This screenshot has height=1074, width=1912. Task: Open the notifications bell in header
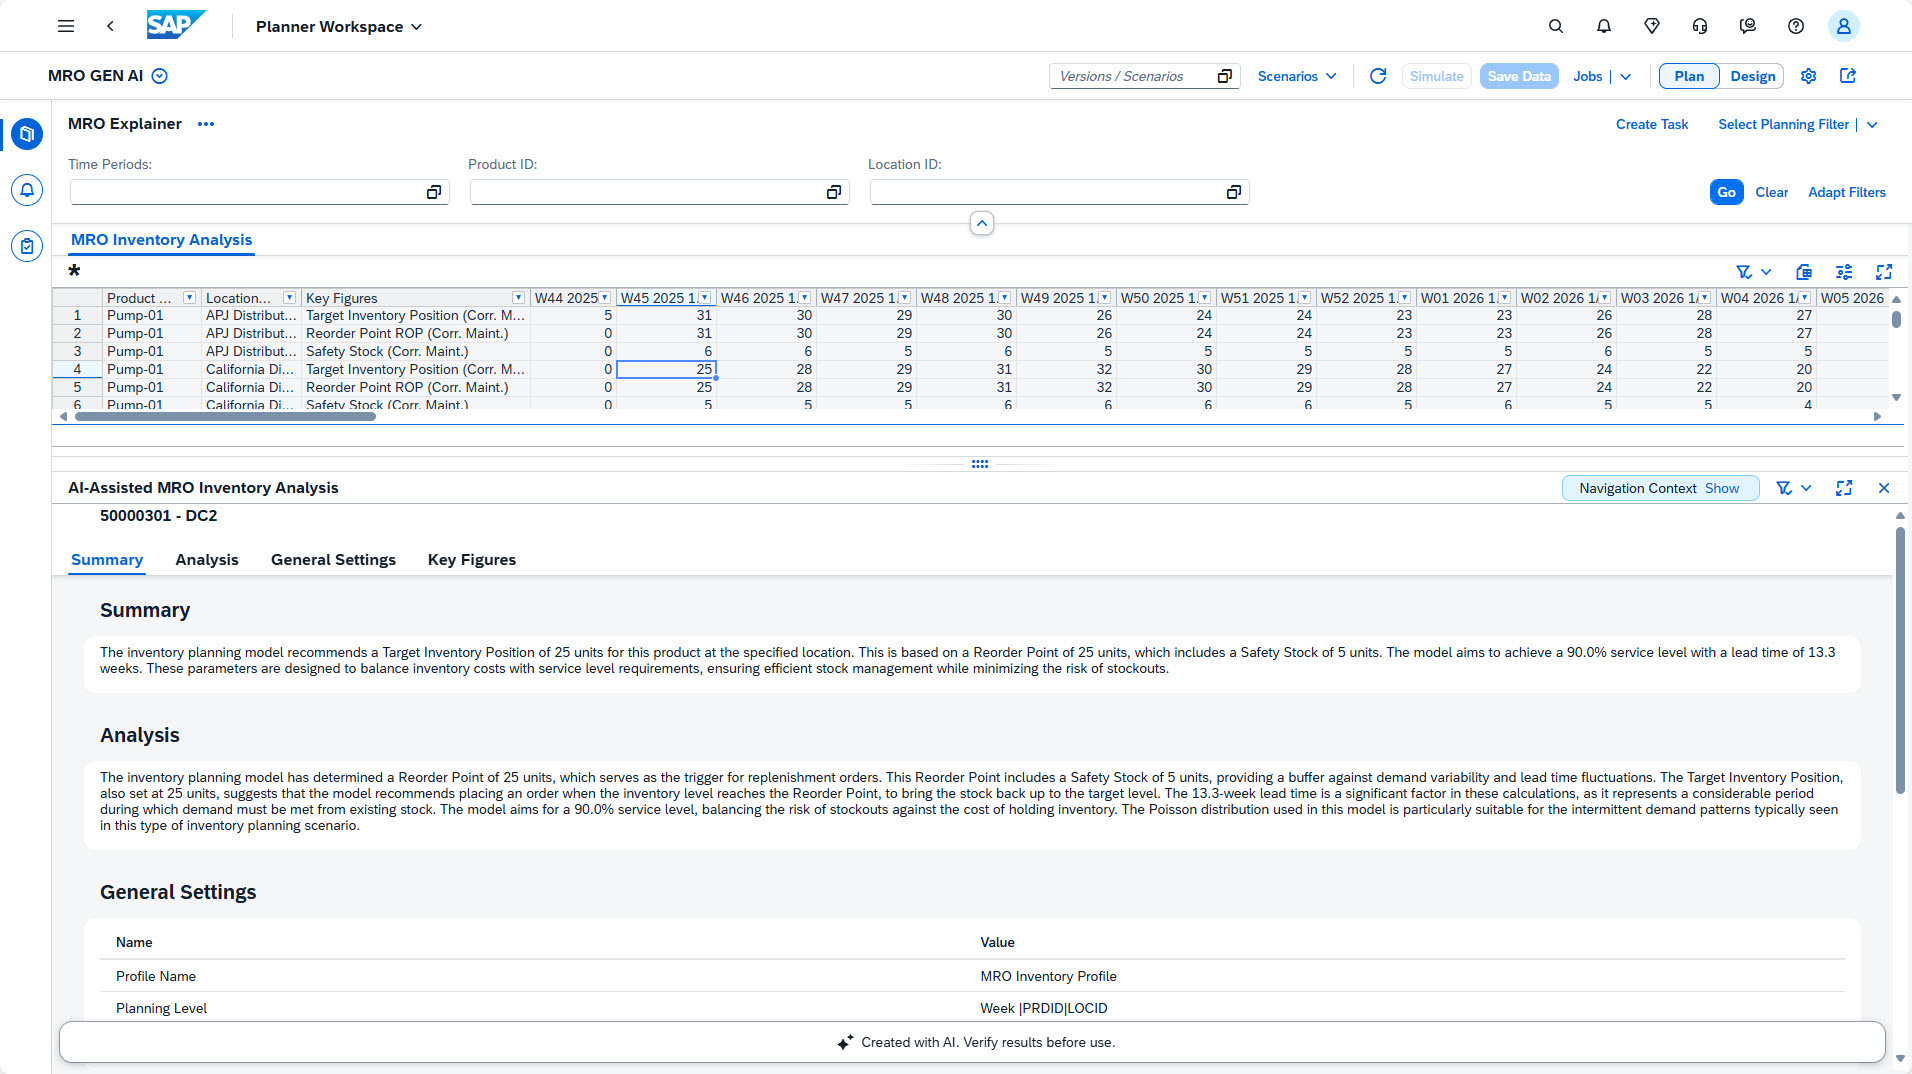[x=1604, y=26]
